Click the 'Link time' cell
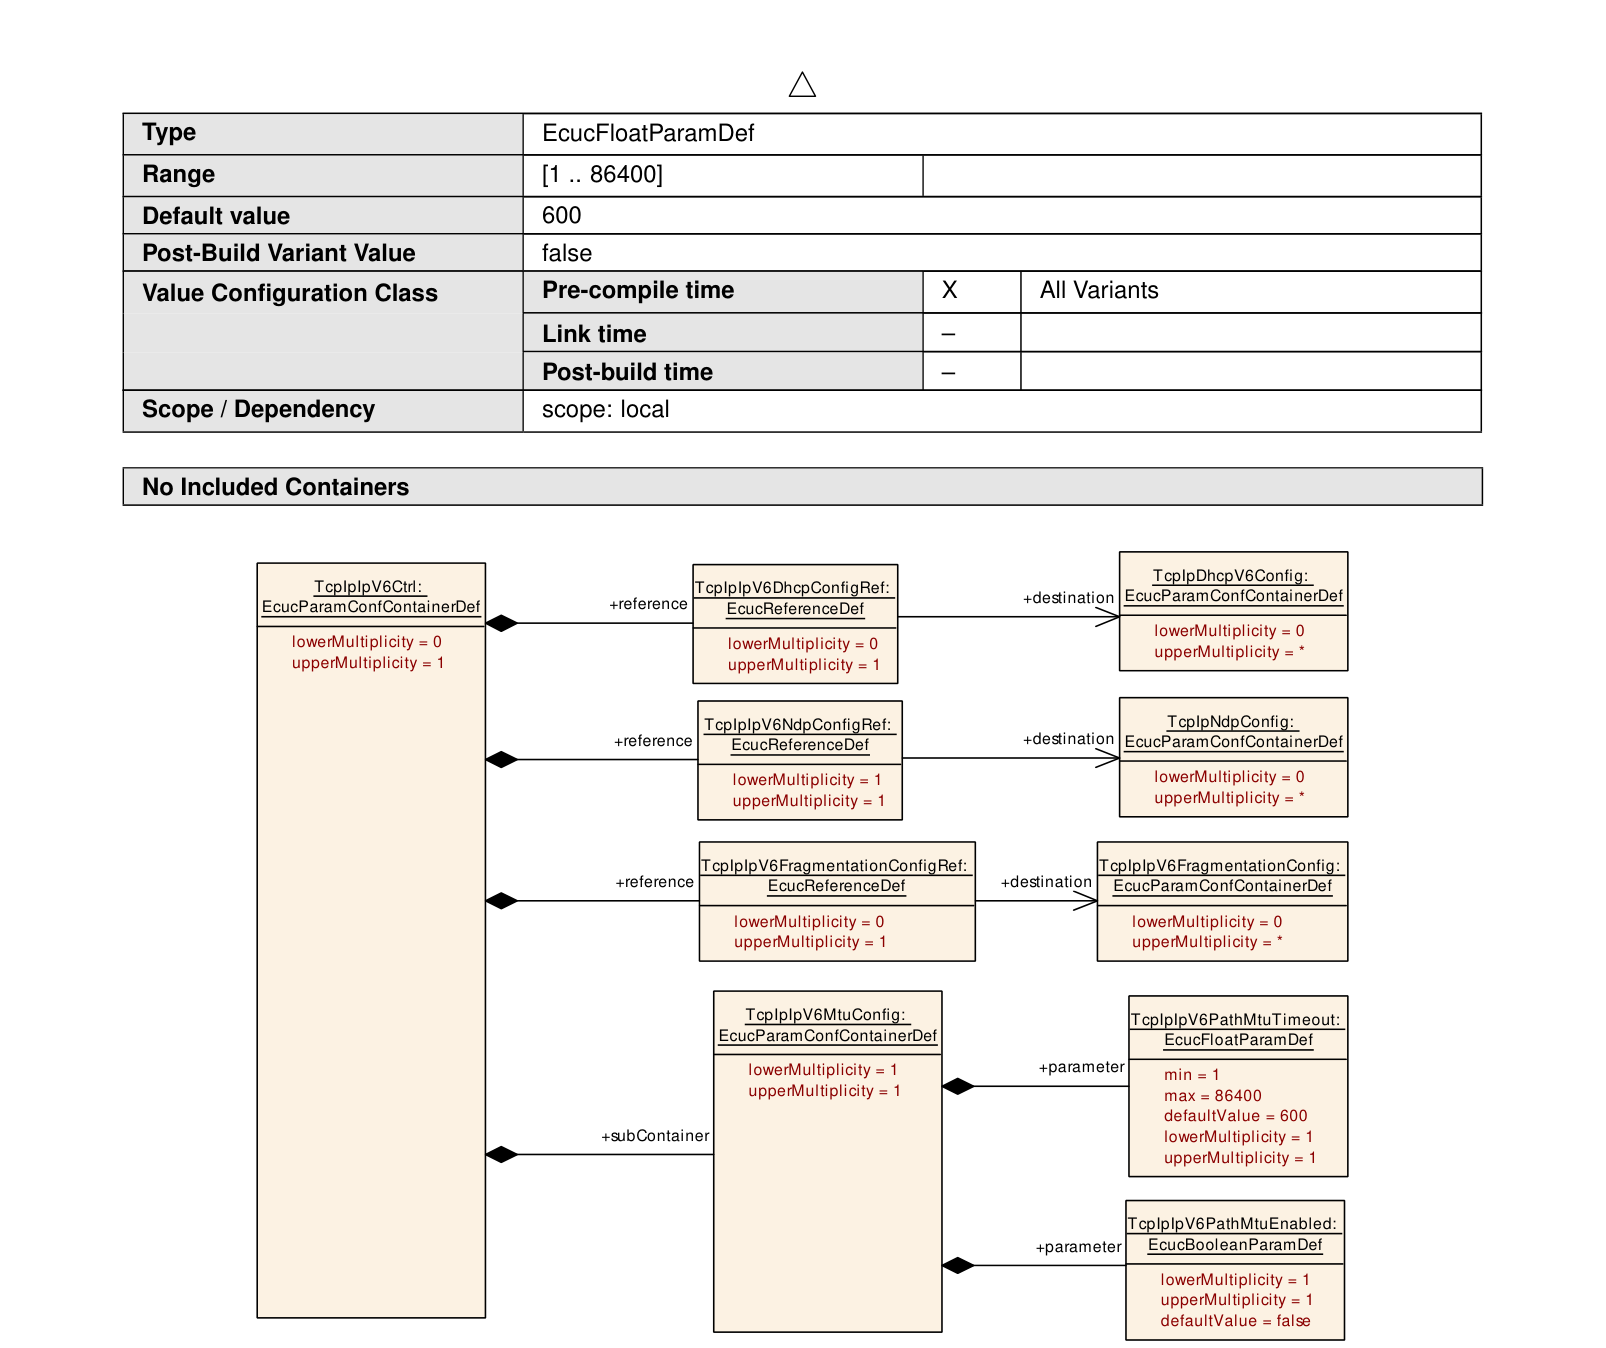 [x=723, y=333]
